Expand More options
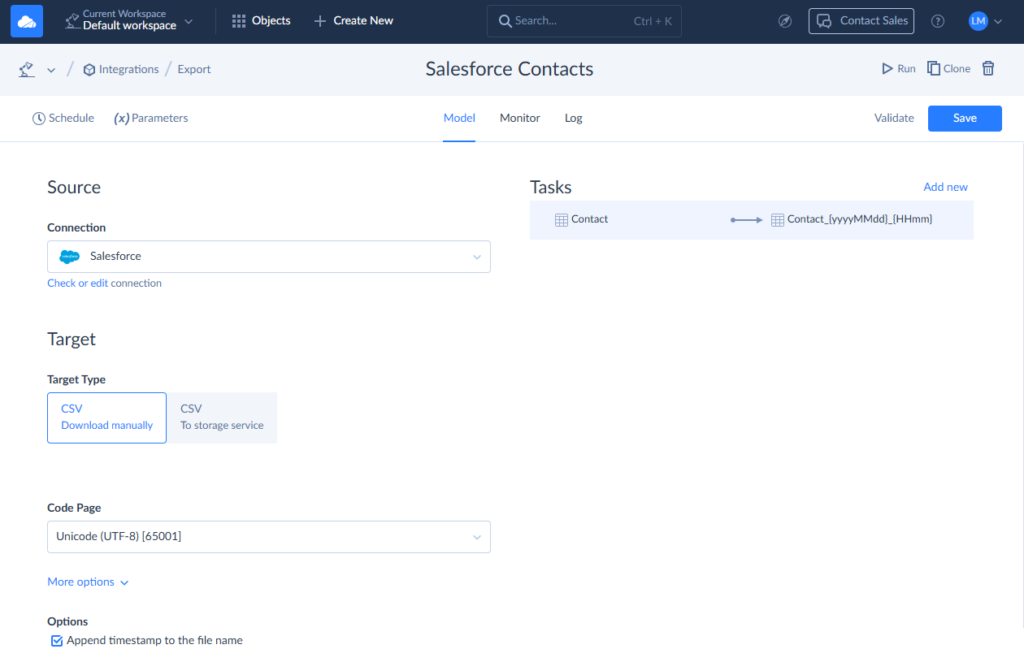Screen dimensions: 1024x649 point(88,582)
